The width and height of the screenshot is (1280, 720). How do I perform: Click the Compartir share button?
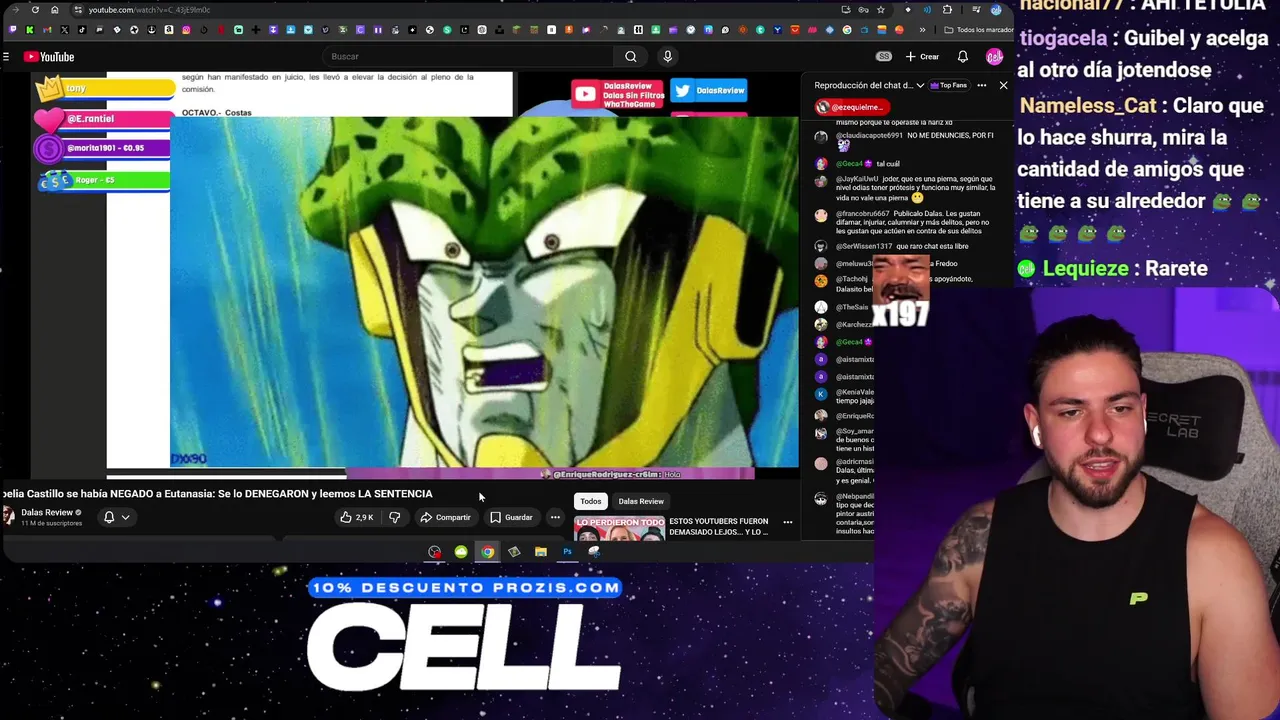[445, 517]
